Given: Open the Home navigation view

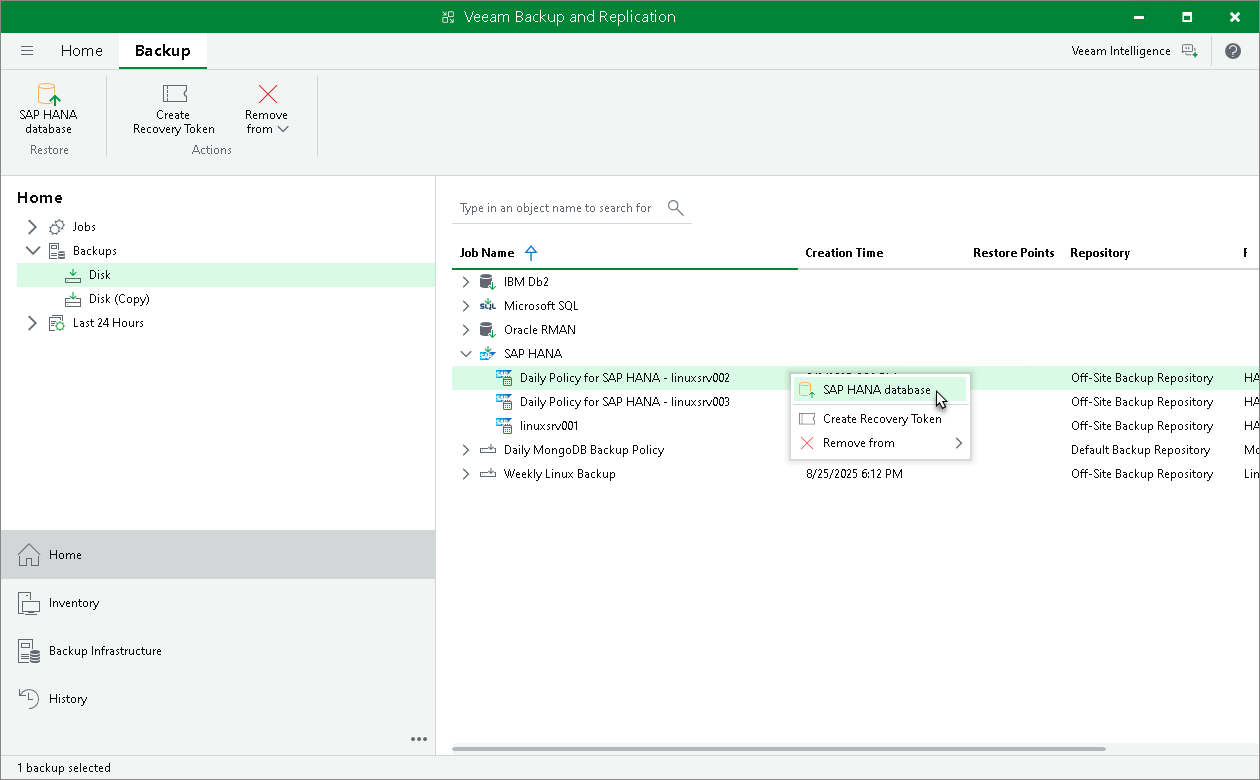Looking at the screenshot, I should point(218,554).
